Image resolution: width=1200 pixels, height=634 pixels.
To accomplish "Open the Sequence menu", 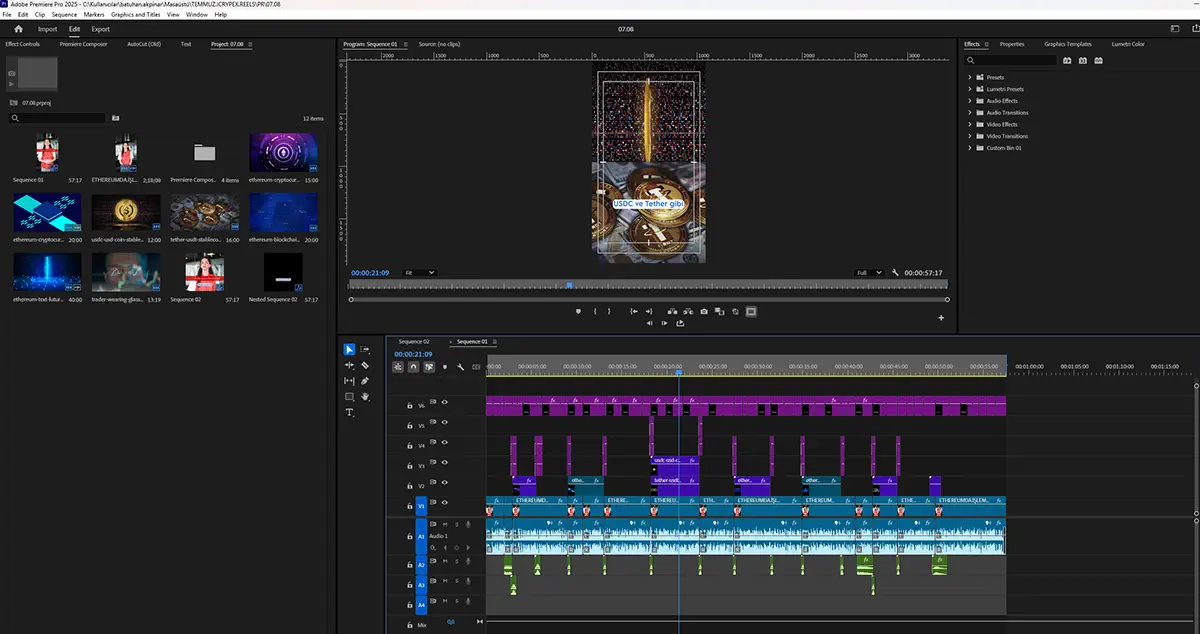I will point(64,15).
